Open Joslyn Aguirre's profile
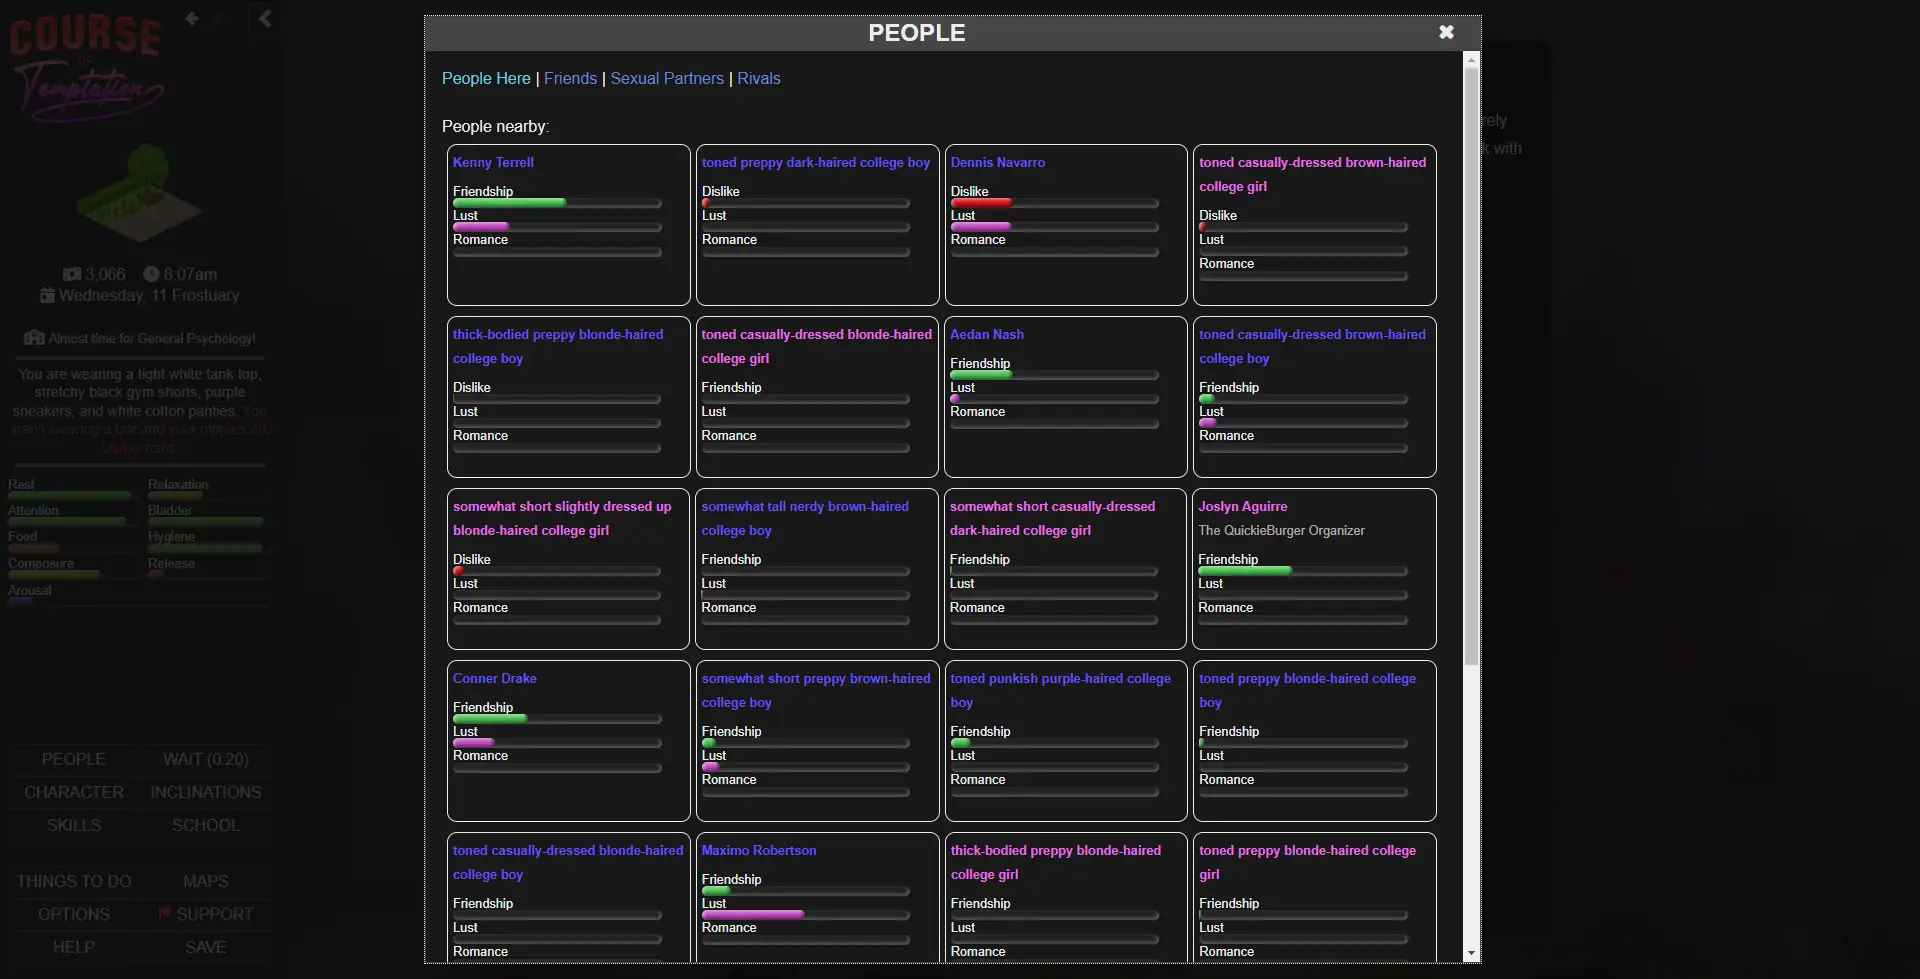 (x=1243, y=506)
